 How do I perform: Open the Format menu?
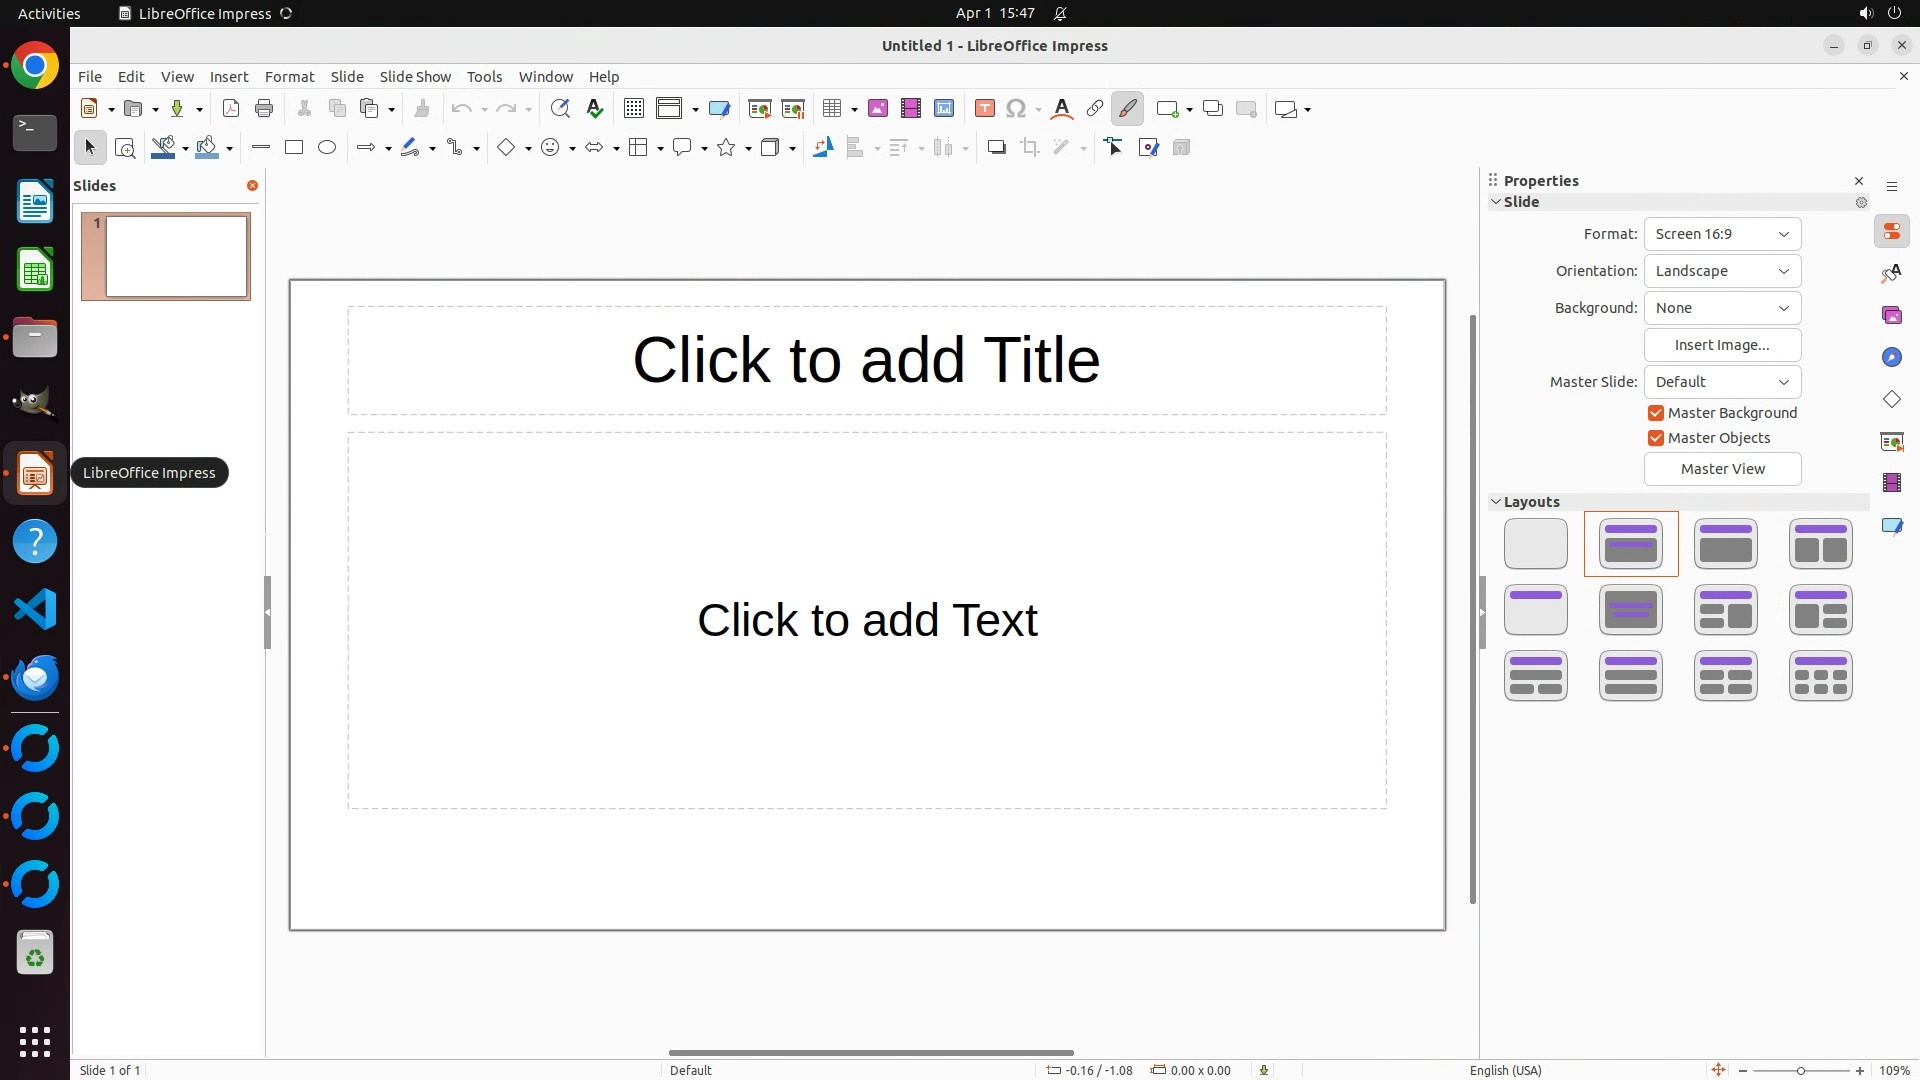click(x=289, y=77)
